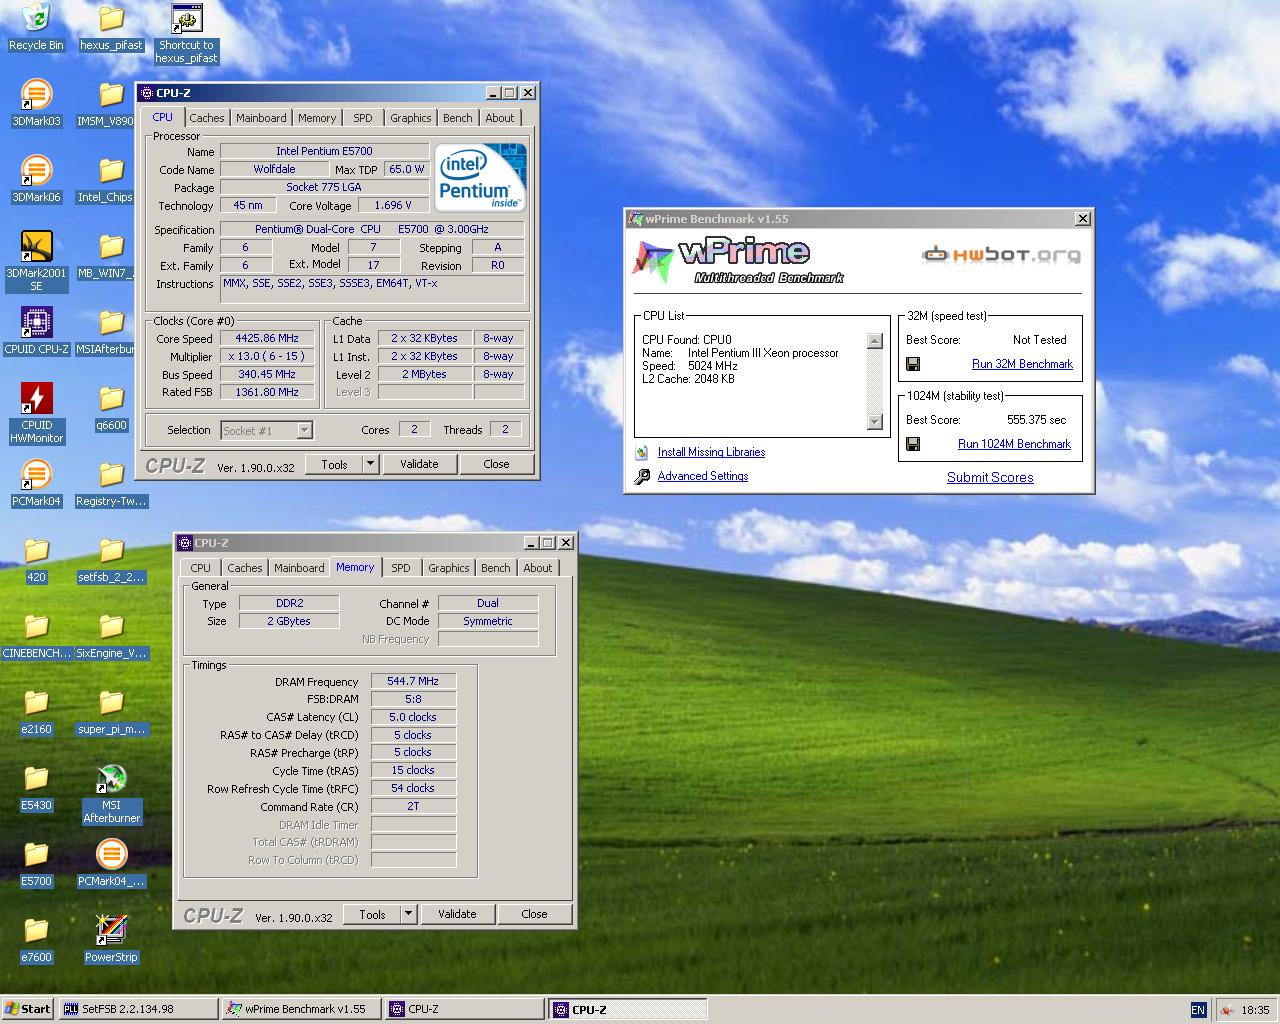The image size is (1280, 1024).
Task: Open the MSIAfterburner folder icon
Action: pyautogui.click(x=111, y=331)
